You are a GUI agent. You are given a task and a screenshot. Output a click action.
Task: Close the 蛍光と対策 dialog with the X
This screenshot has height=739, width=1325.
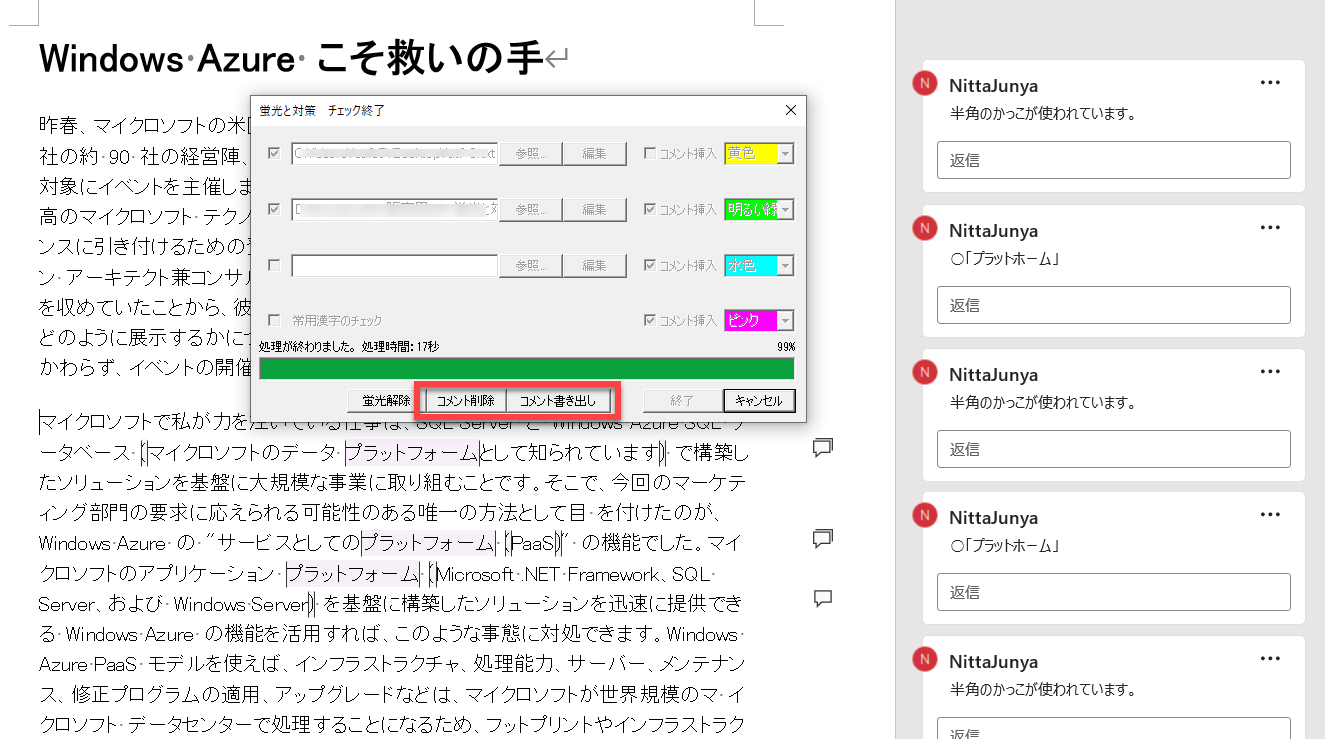coord(790,110)
